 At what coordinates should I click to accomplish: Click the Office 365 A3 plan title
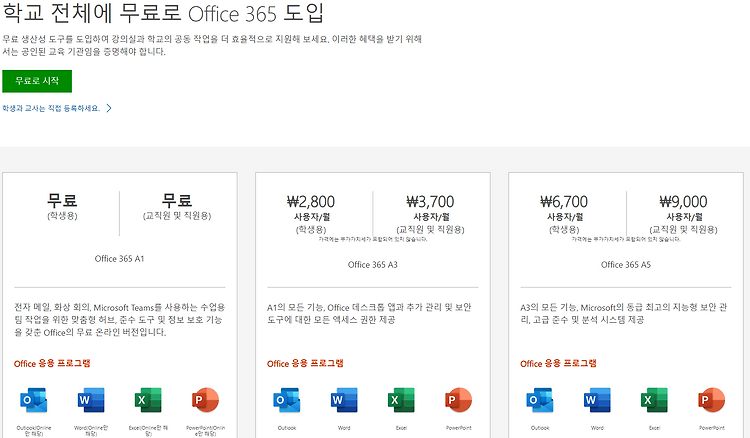pos(373,264)
